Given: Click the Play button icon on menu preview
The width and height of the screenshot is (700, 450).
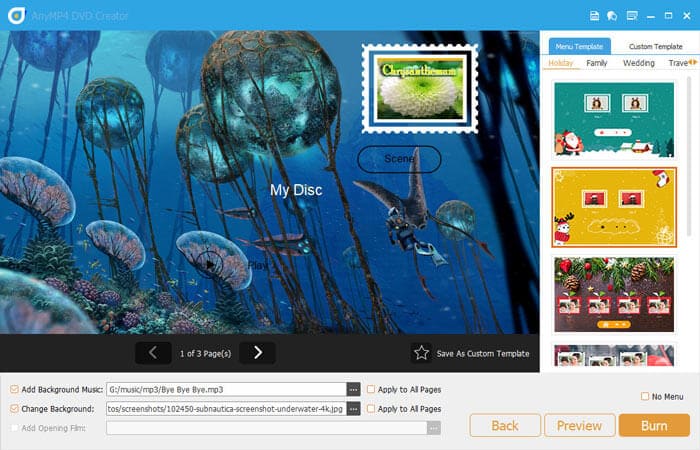Looking at the screenshot, I should tap(209, 264).
